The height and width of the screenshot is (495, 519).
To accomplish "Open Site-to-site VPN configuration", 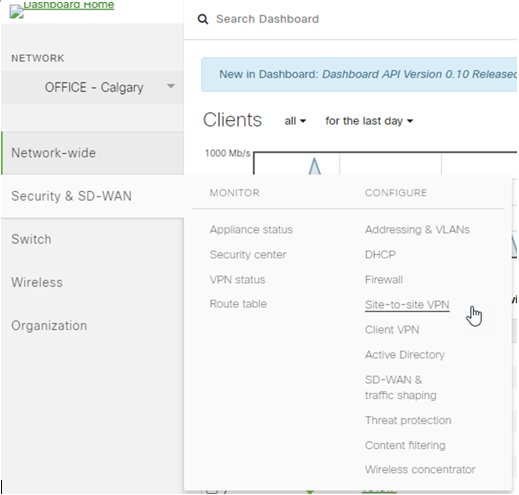I will [x=407, y=305].
